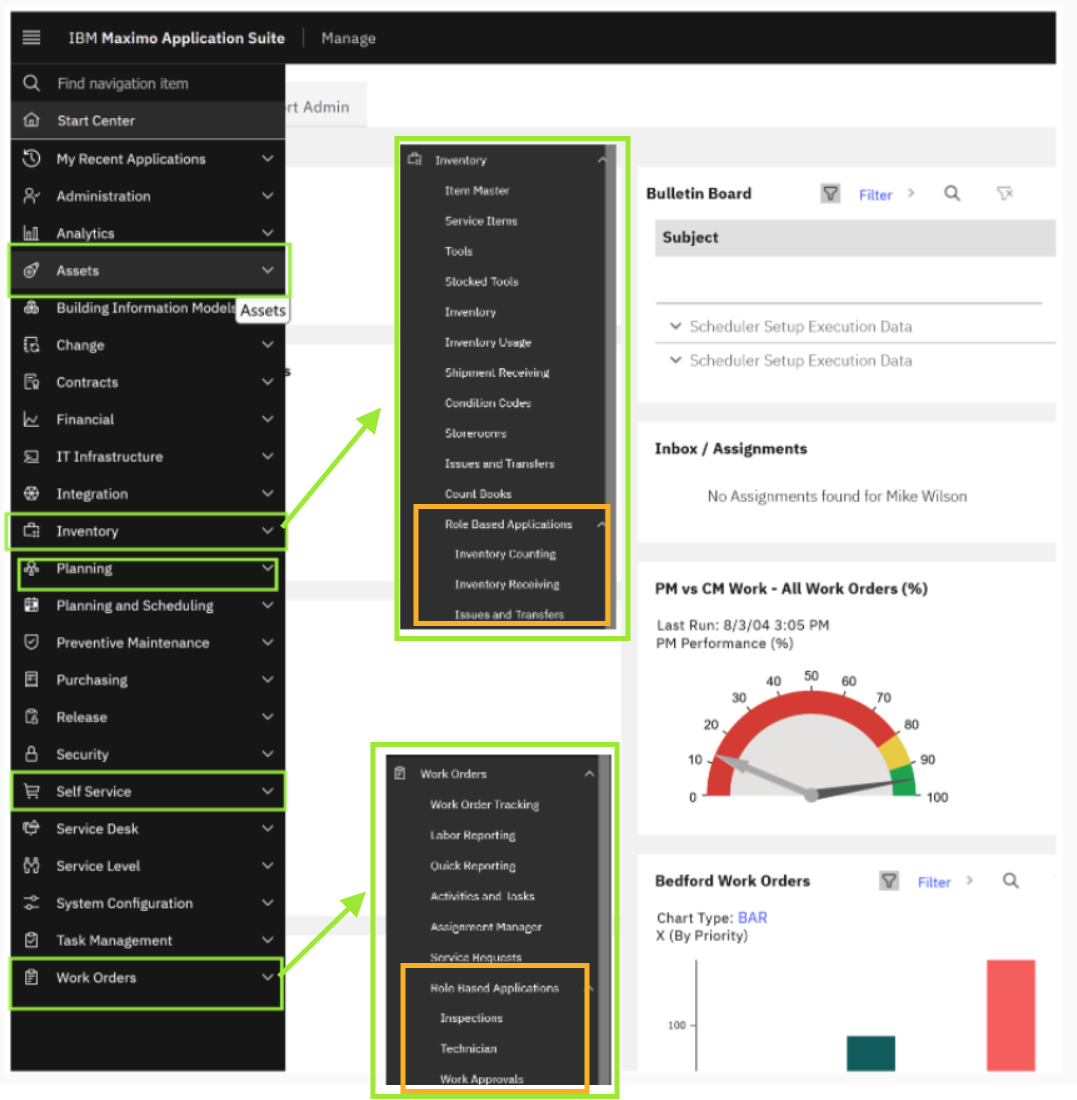This screenshot has width=1077, height=1100.
Task: Expand the Service Level chevron
Action: click(267, 865)
